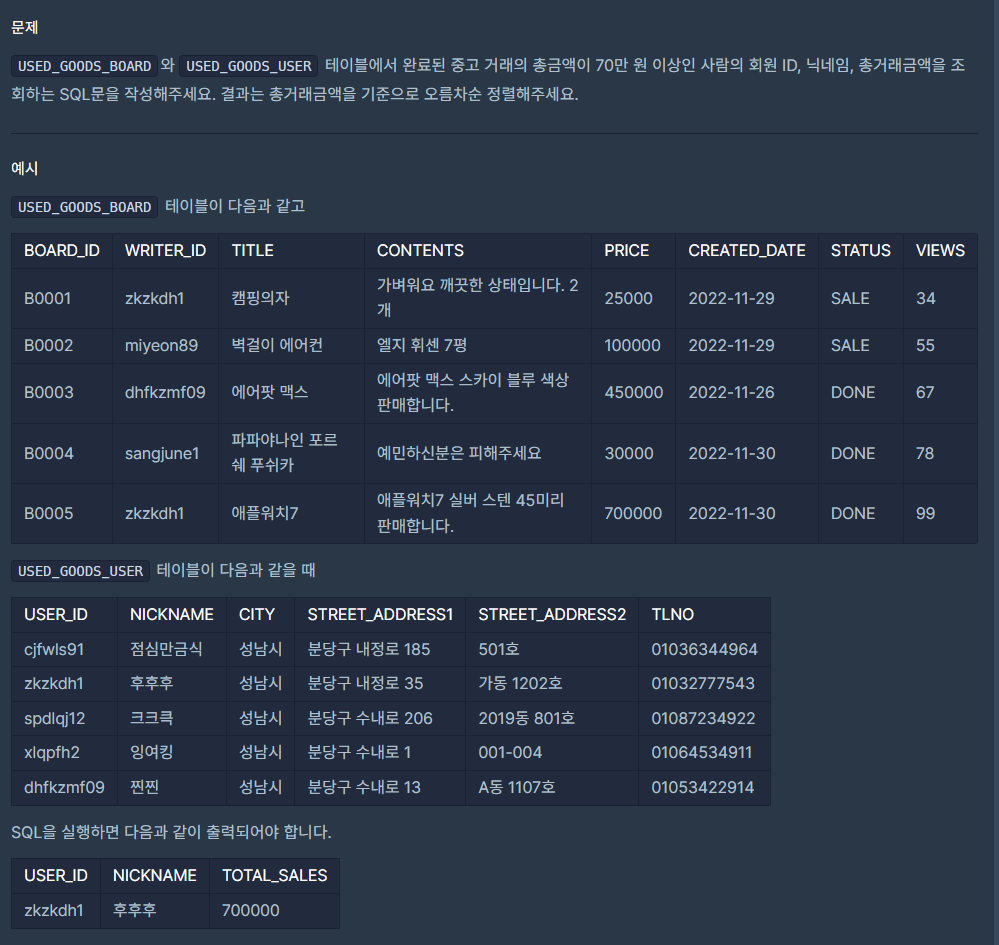The width and height of the screenshot is (999, 945).
Task: Click nickname 크크큭
Action: click(151, 718)
